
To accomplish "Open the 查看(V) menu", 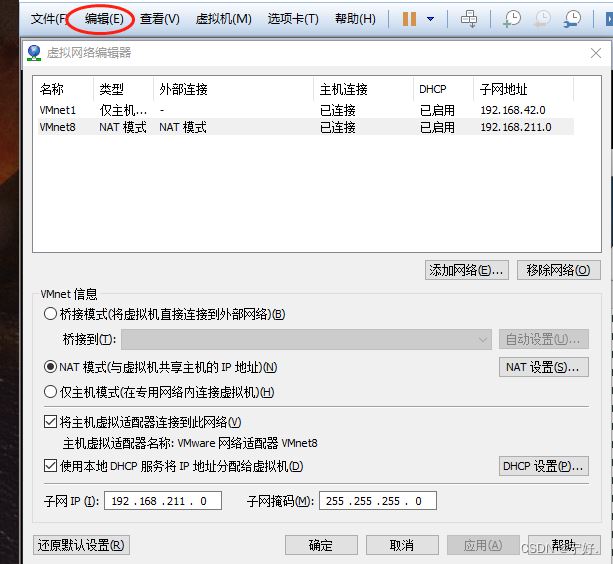I will [160, 18].
